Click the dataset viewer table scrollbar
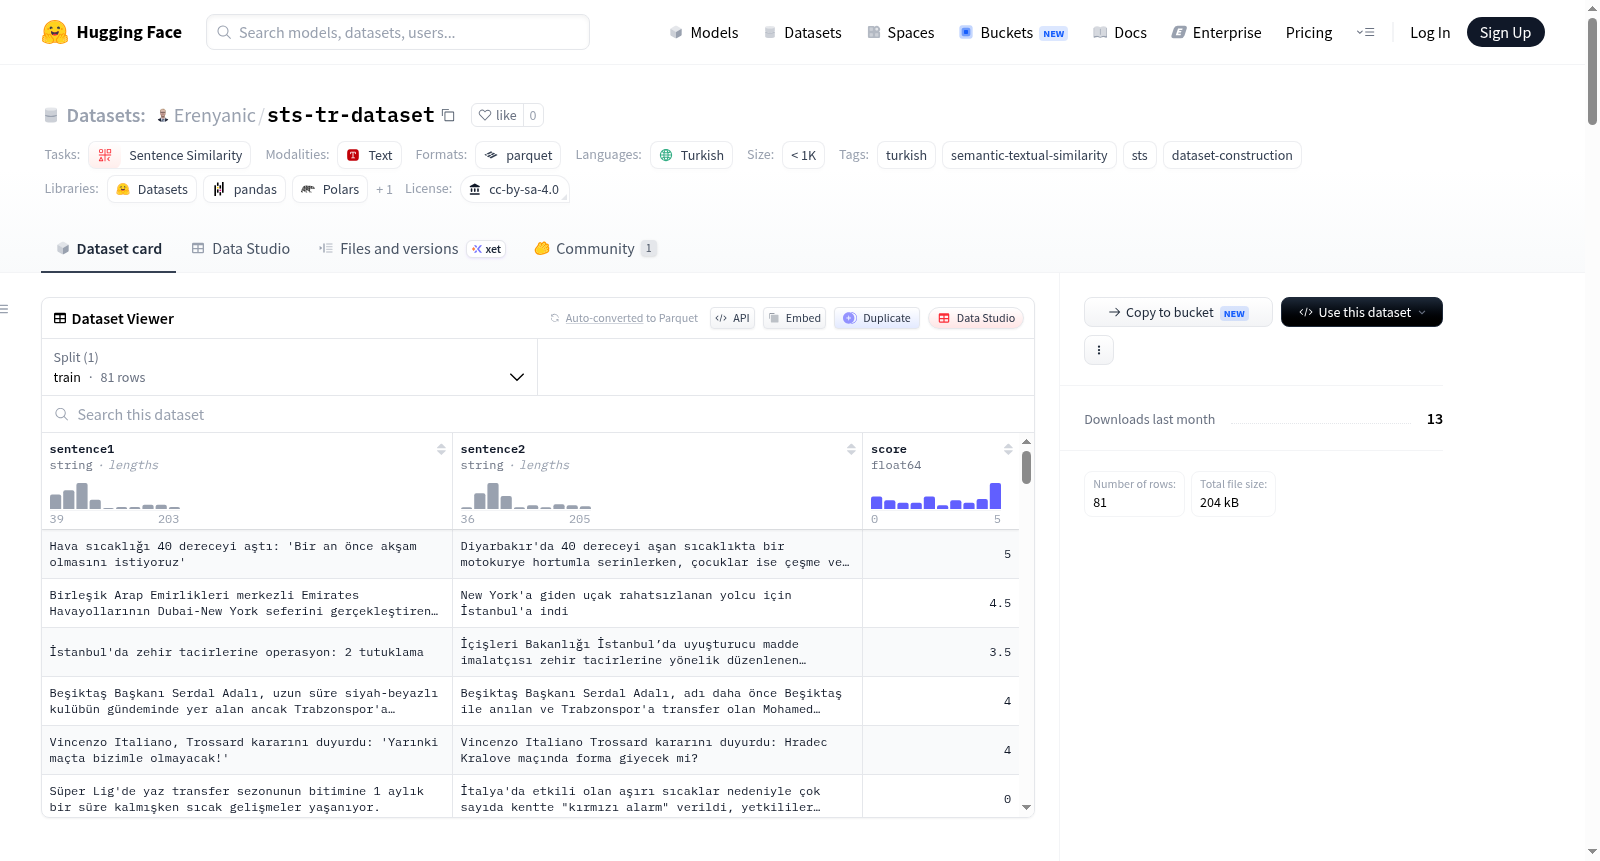The width and height of the screenshot is (1600, 861). pyautogui.click(x=1027, y=467)
